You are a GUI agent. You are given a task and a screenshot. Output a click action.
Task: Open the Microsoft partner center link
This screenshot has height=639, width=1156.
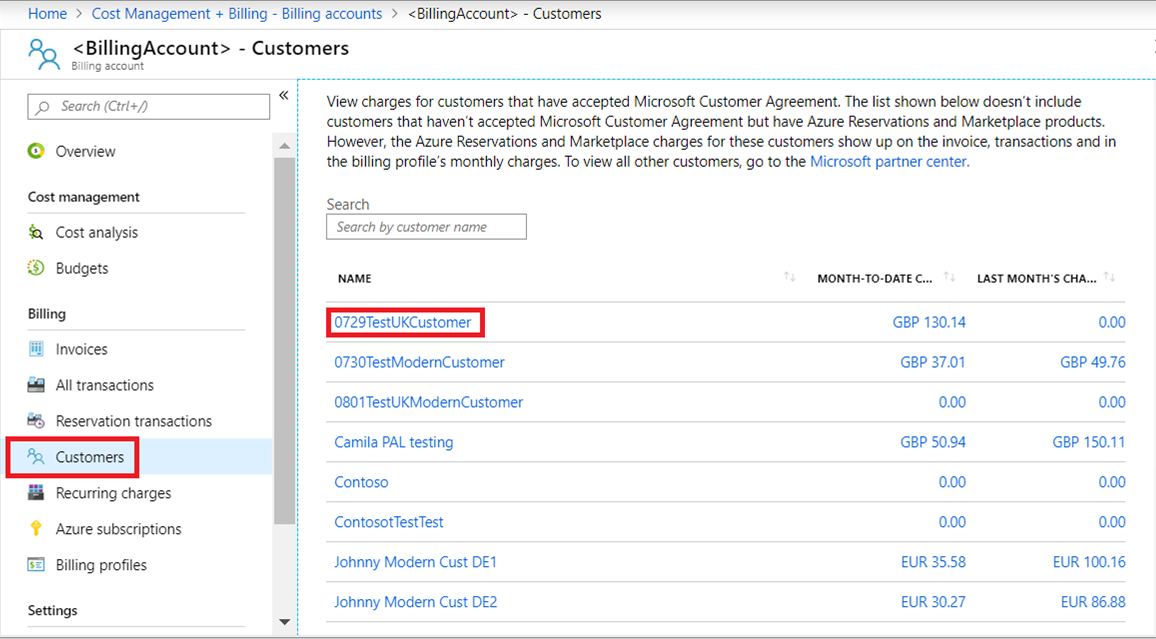[x=888, y=161]
